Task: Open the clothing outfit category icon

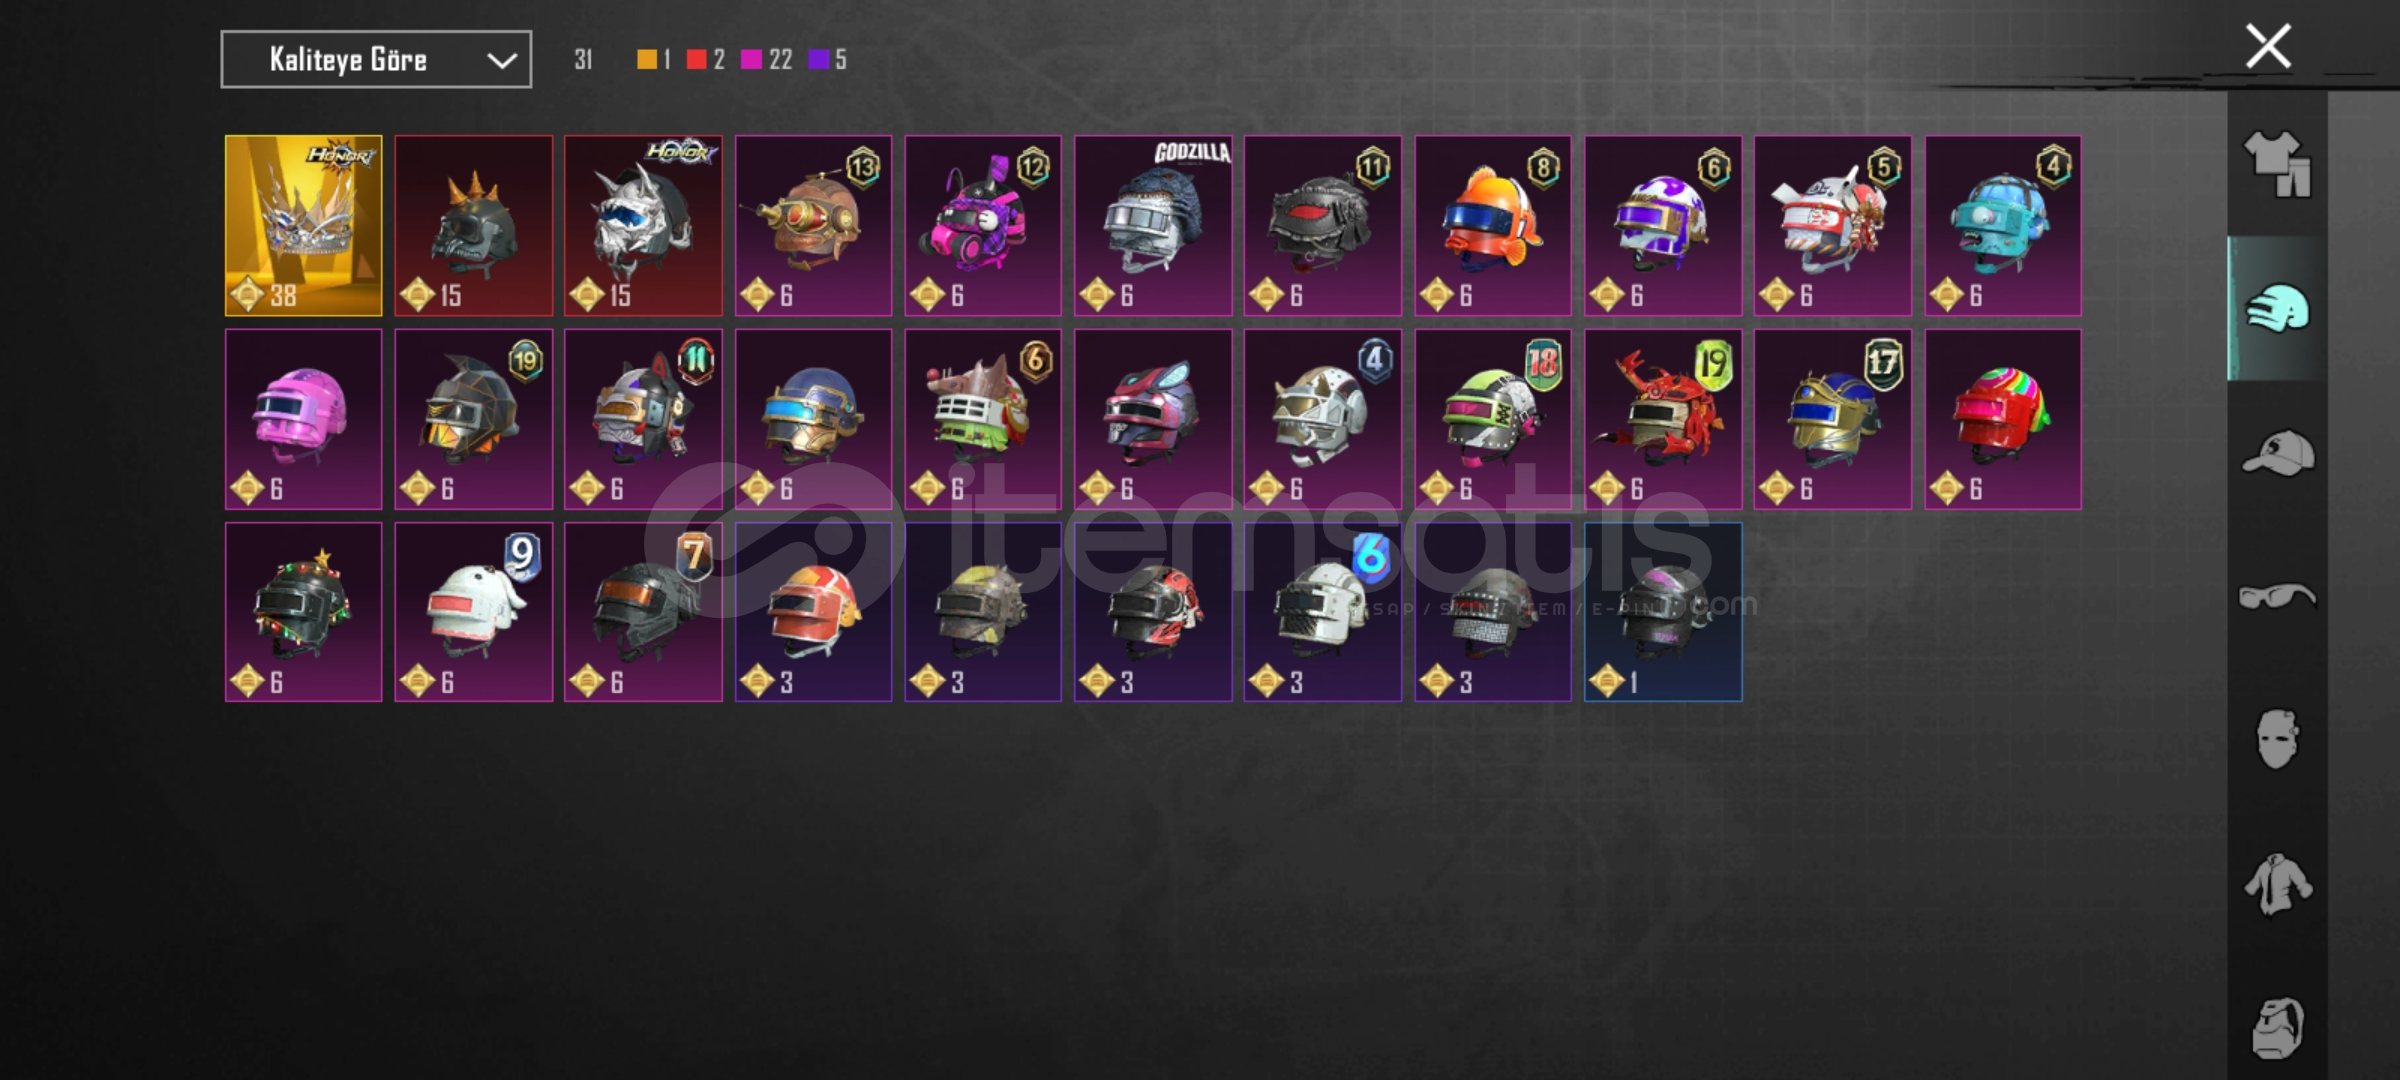Action: (x=2277, y=165)
